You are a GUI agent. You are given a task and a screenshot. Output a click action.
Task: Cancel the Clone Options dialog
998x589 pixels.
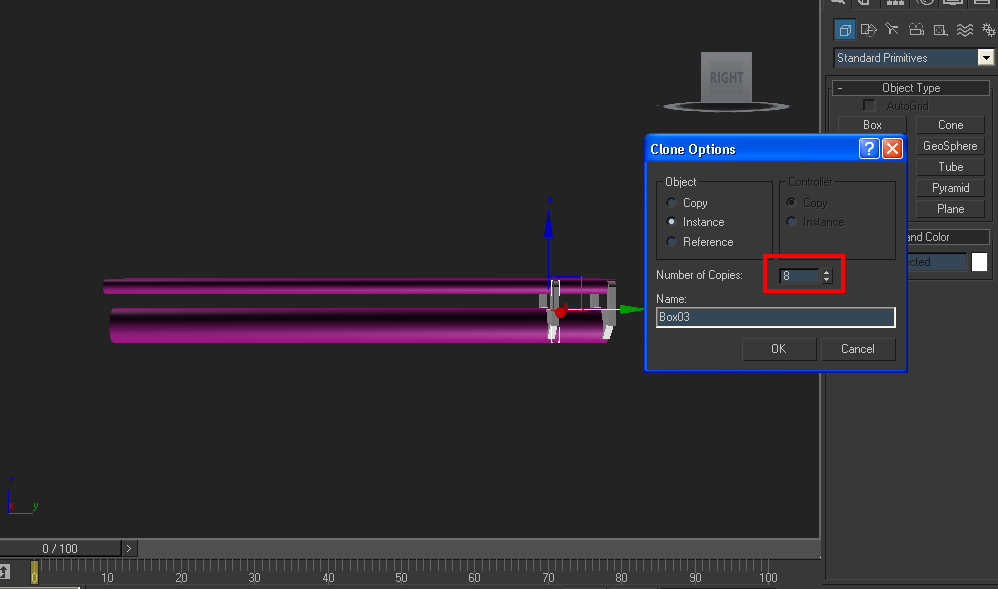click(x=857, y=349)
